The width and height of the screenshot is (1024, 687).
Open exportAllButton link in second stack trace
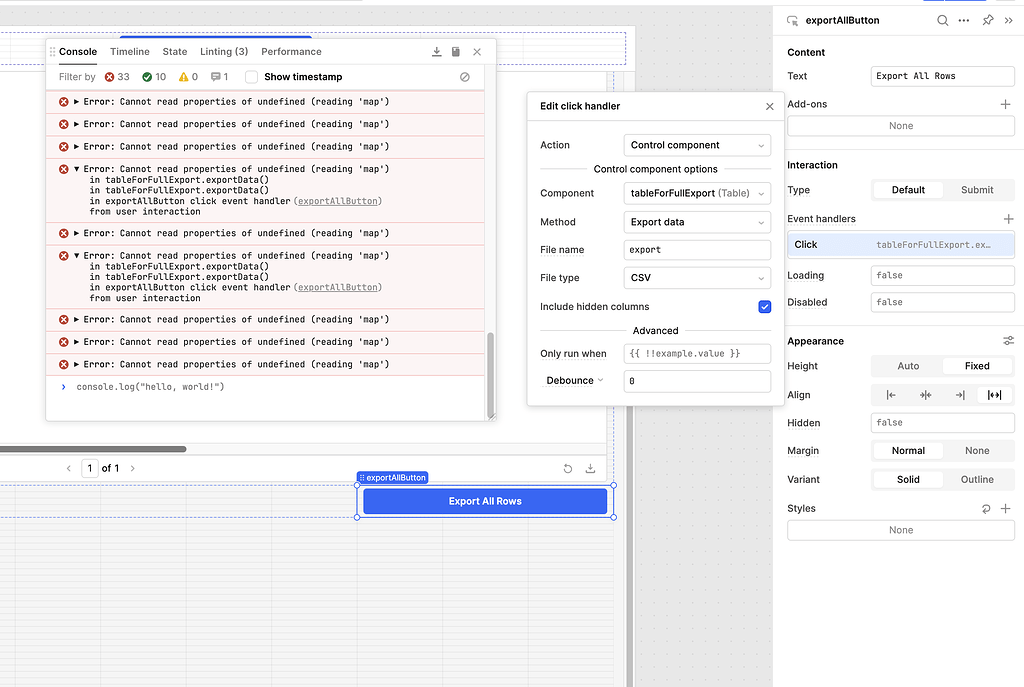[338, 287]
